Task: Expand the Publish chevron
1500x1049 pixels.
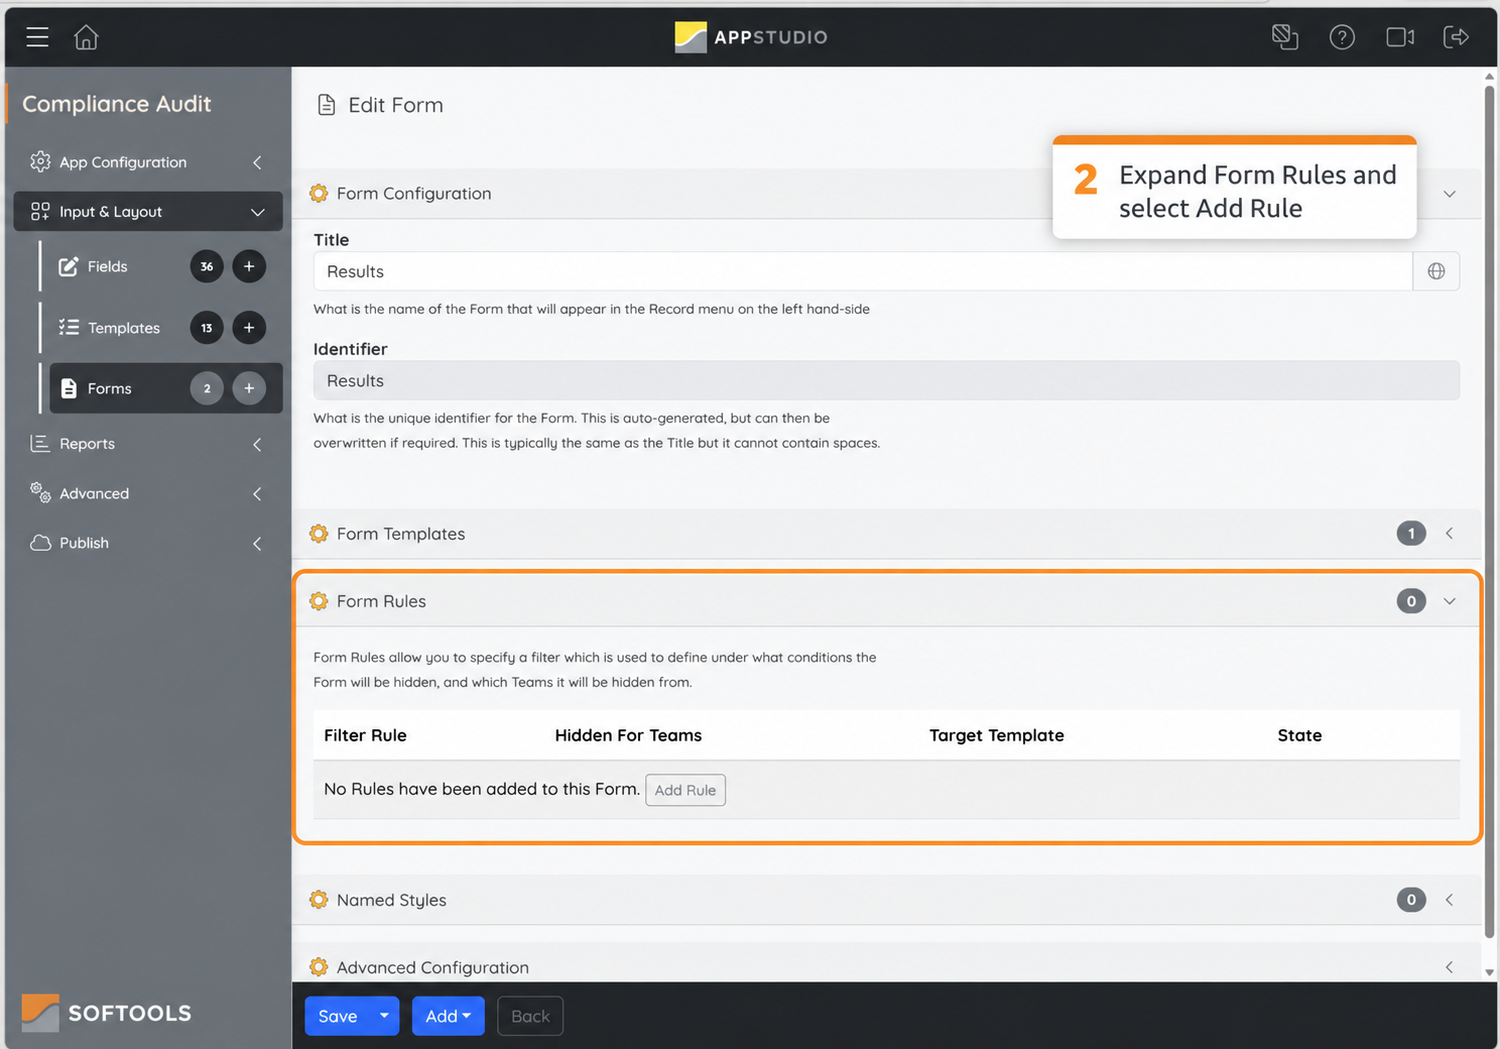Action: (x=257, y=543)
